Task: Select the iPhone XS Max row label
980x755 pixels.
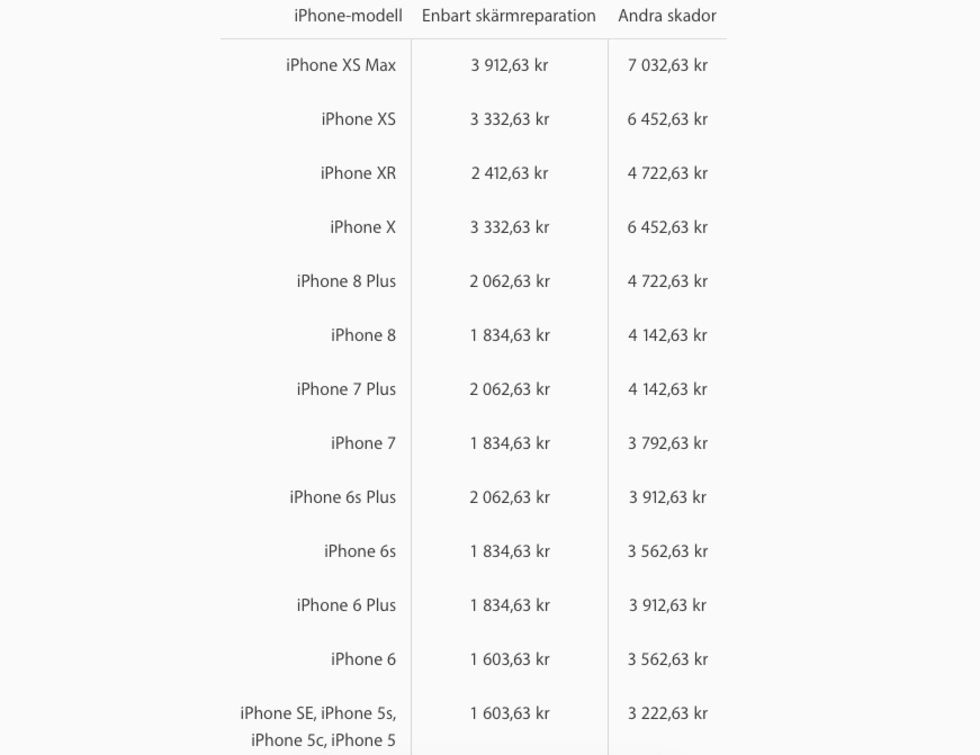Action: click(x=341, y=65)
